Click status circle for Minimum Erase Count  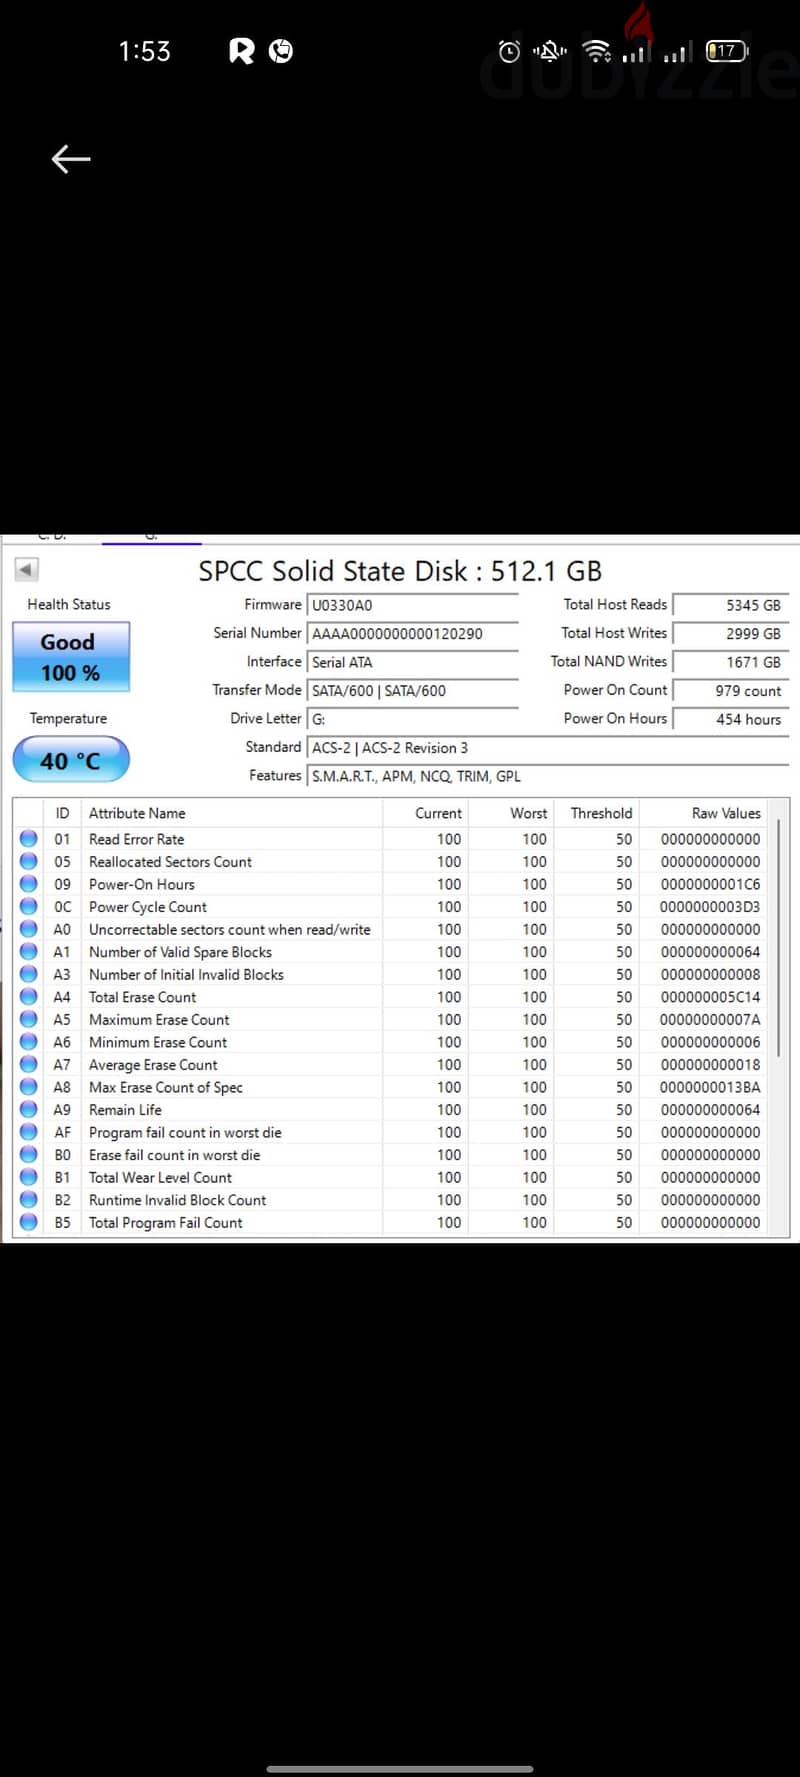point(29,1042)
